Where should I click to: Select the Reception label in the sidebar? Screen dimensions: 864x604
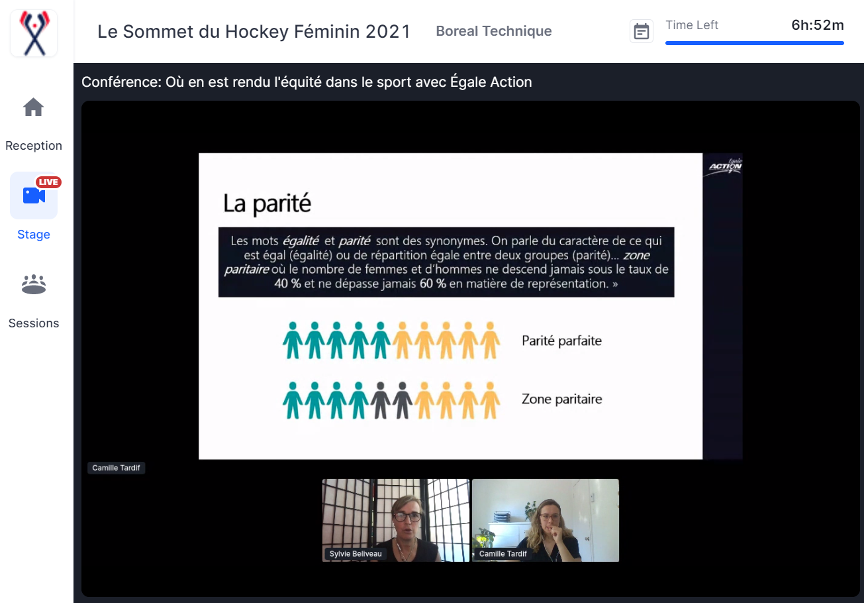pos(34,146)
